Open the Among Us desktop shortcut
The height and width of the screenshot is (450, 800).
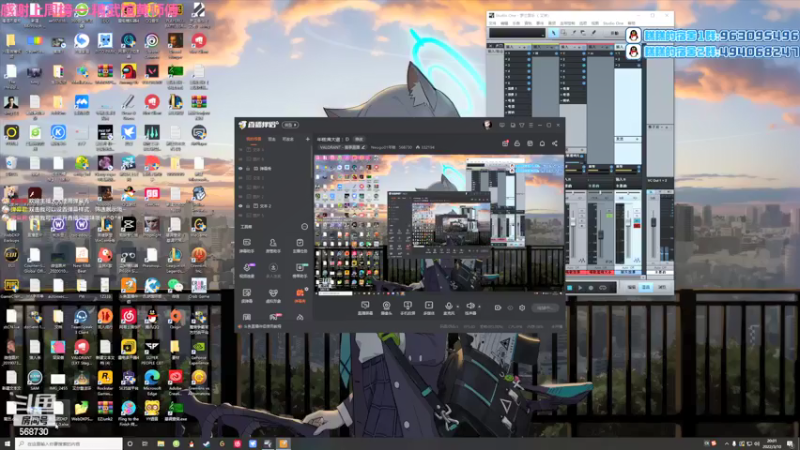(129, 74)
